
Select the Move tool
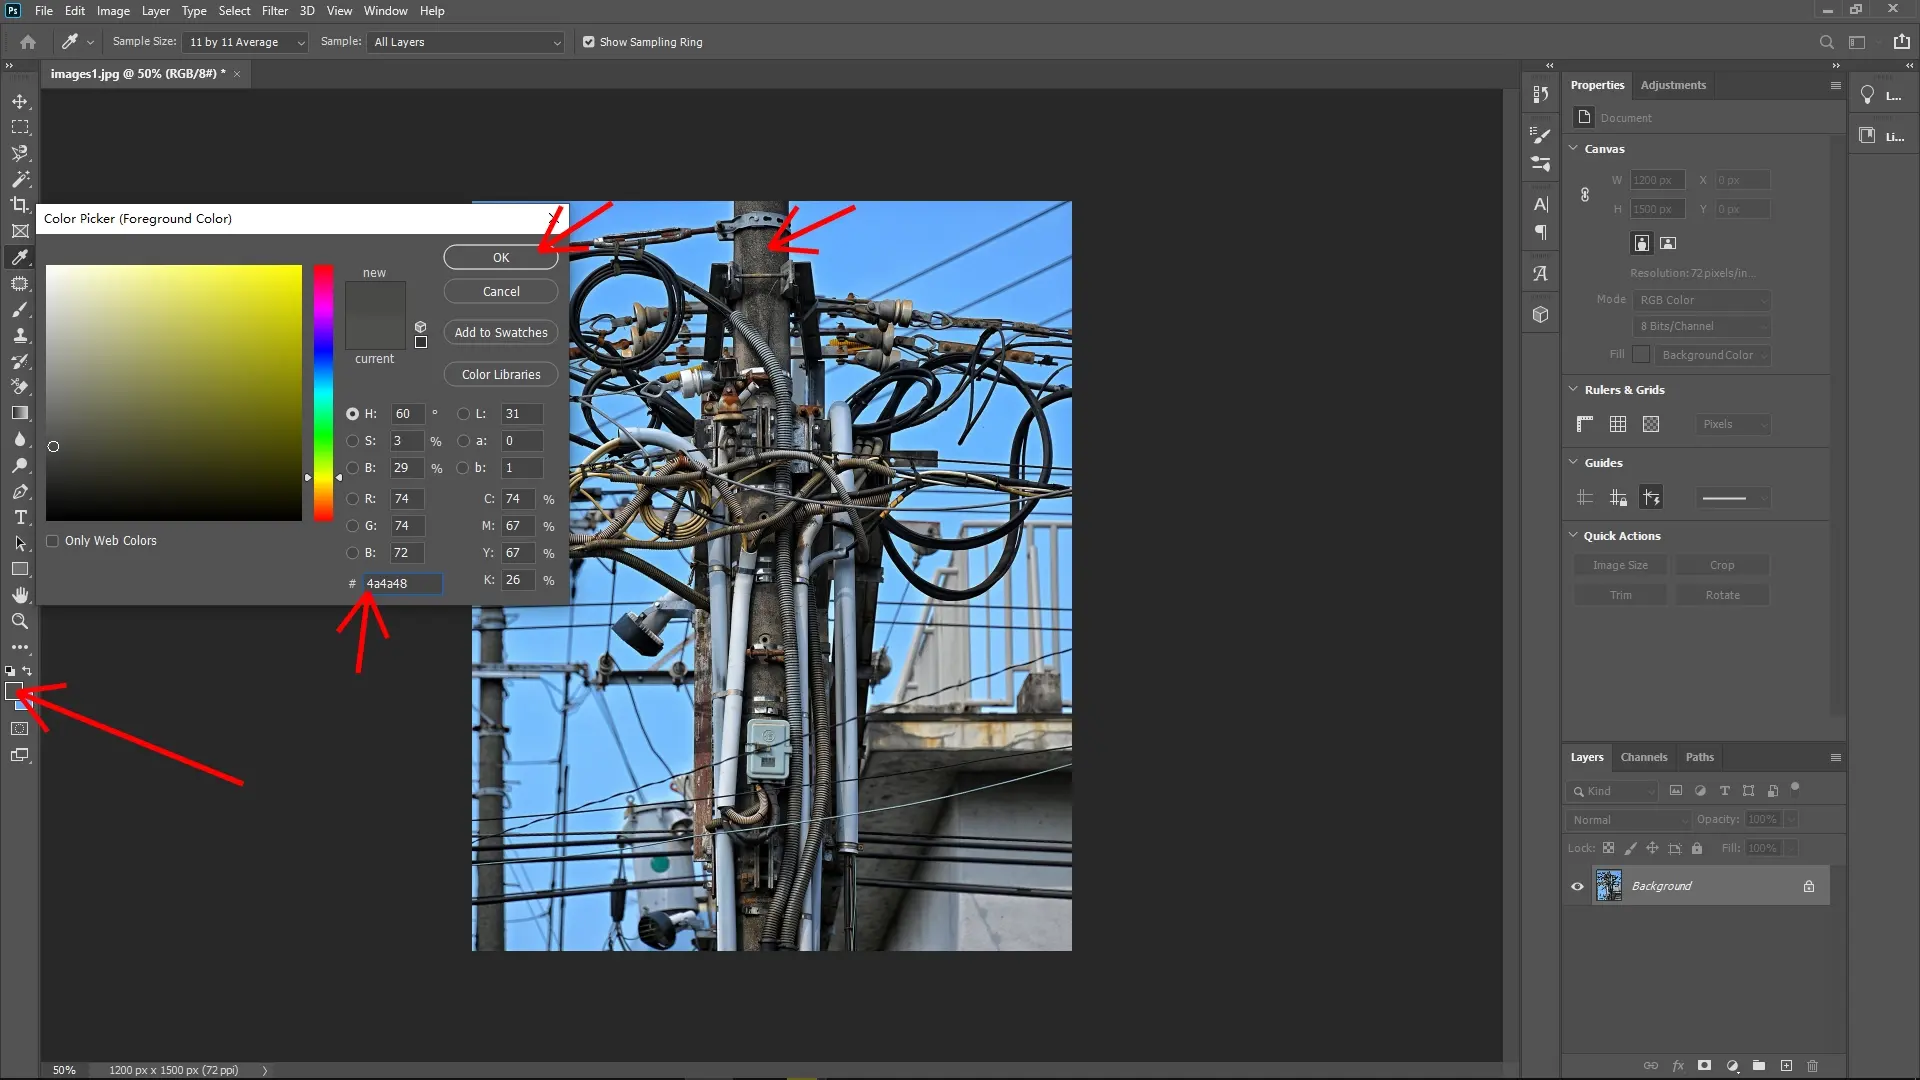[x=20, y=101]
